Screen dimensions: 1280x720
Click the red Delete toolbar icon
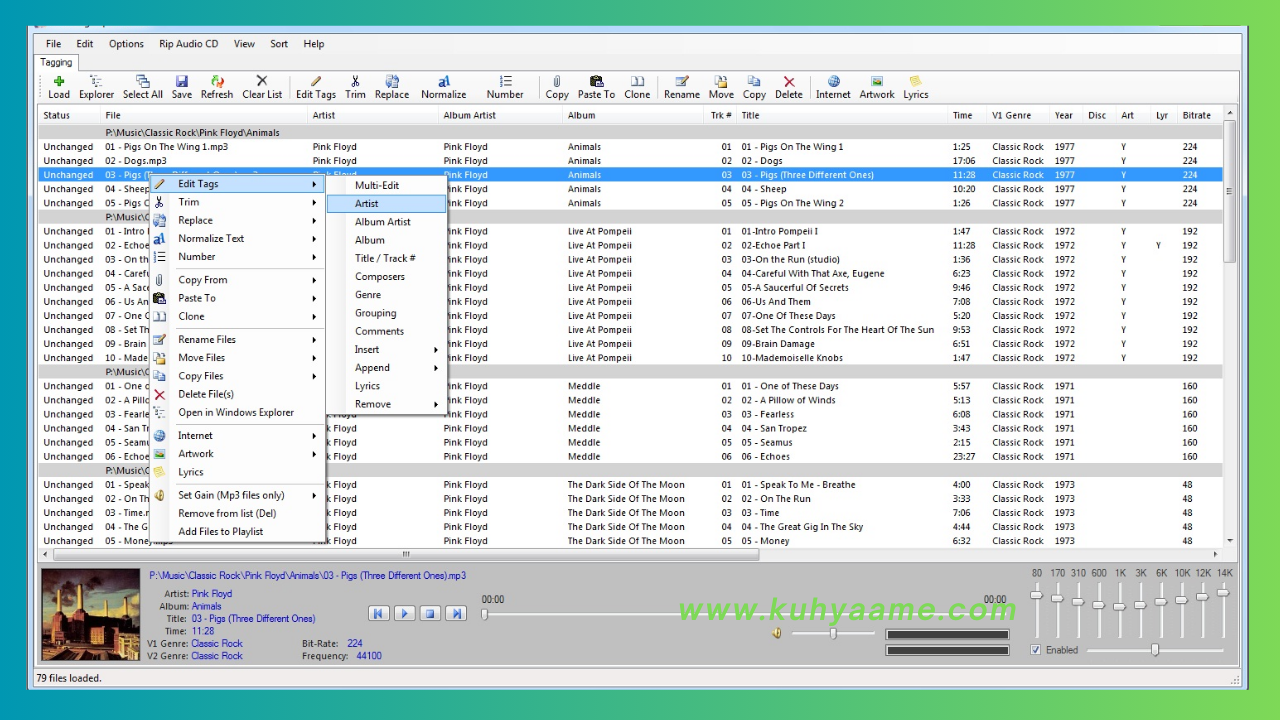click(x=789, y=82)
